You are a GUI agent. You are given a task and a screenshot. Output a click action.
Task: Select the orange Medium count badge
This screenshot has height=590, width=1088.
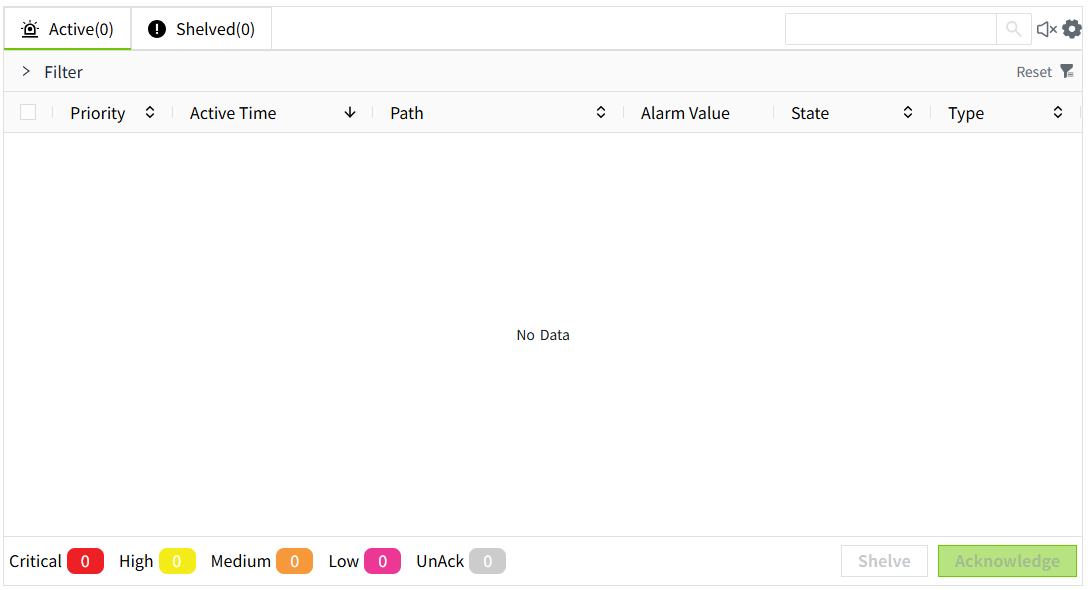[294, 561]
